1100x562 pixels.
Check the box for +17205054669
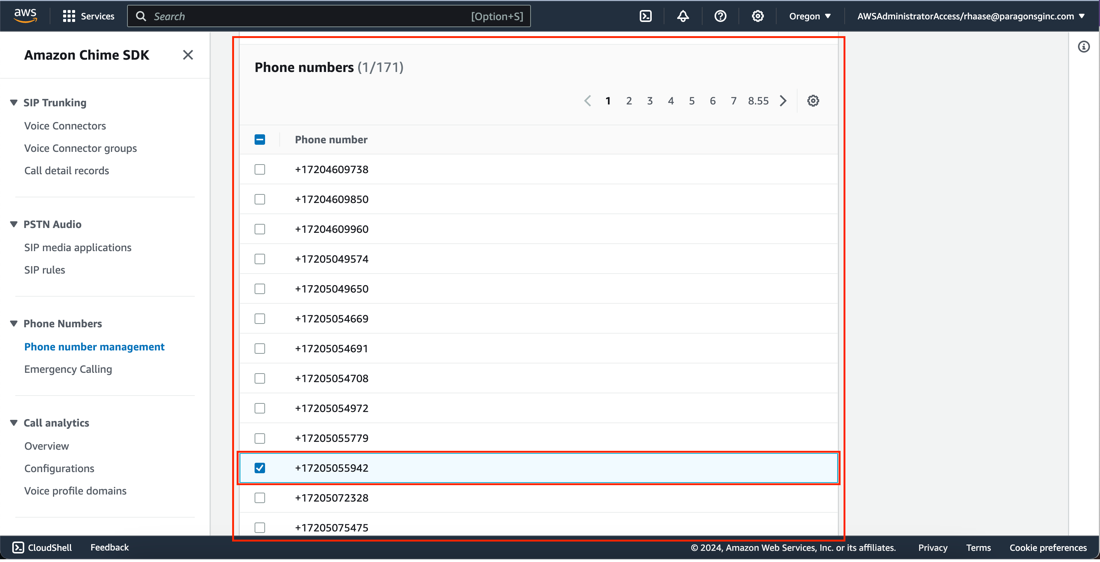coord(260,319)
